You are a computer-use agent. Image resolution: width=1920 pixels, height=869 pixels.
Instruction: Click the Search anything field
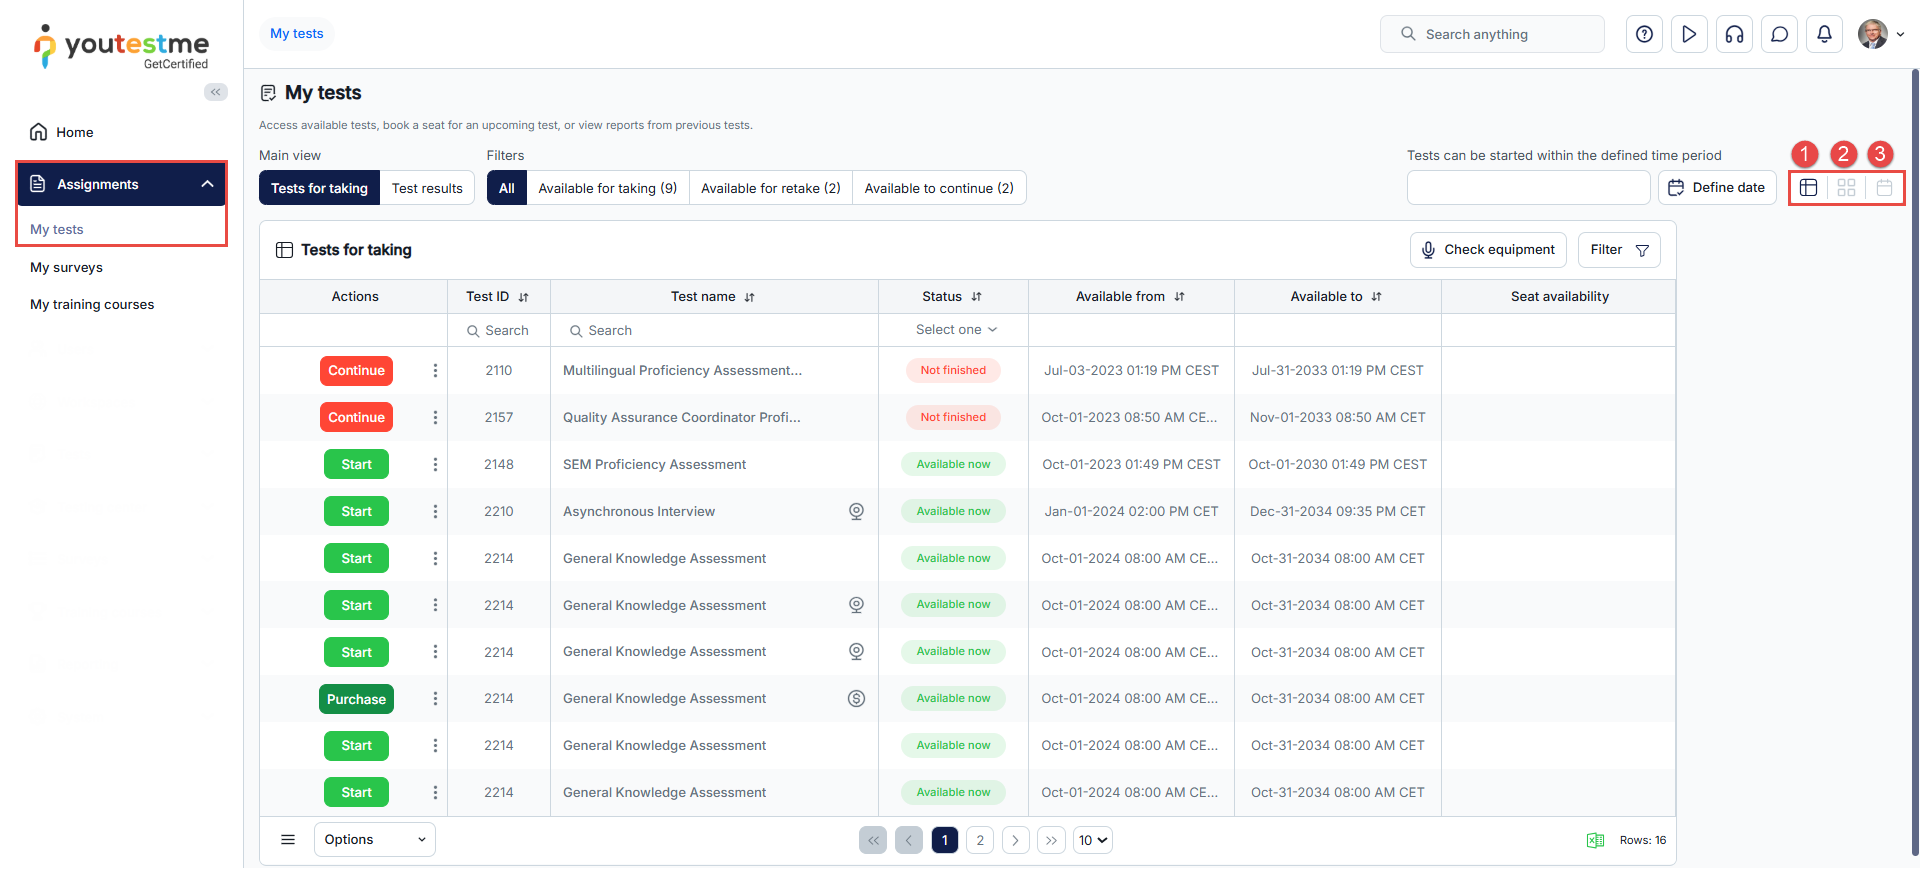(1492, 34)
